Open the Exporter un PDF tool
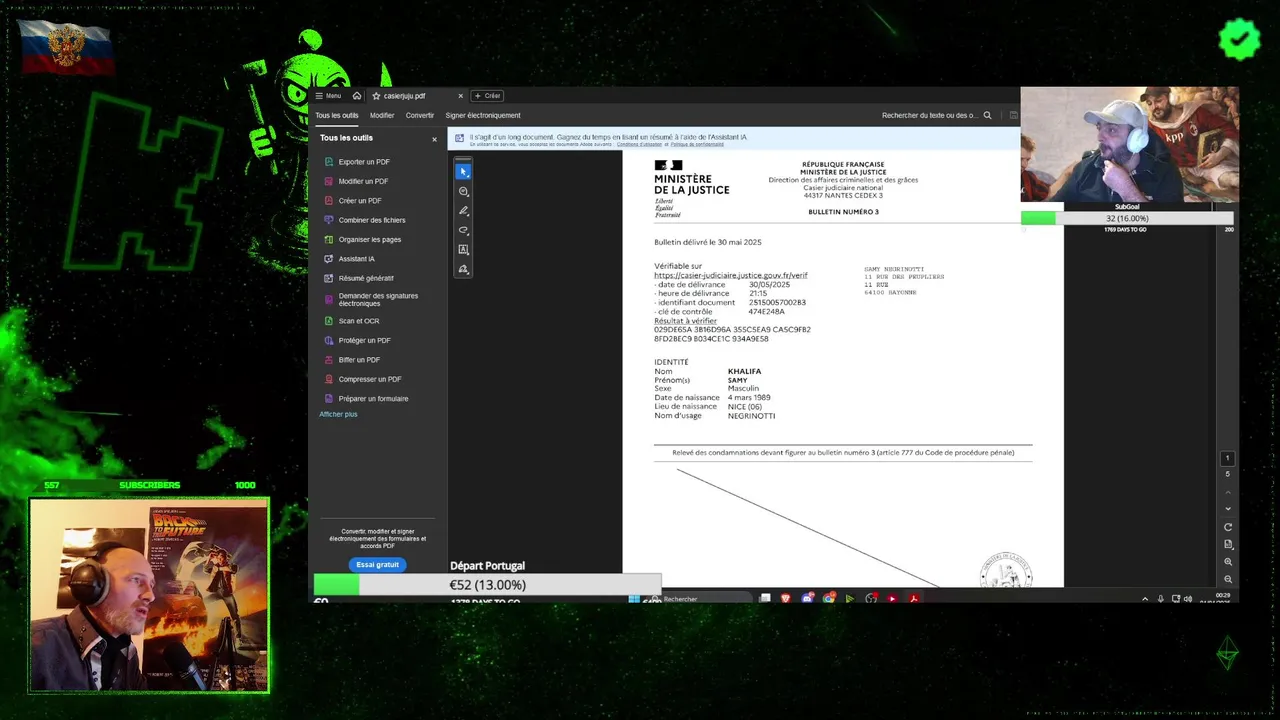Screen dimensions: 1280x720 364,162
